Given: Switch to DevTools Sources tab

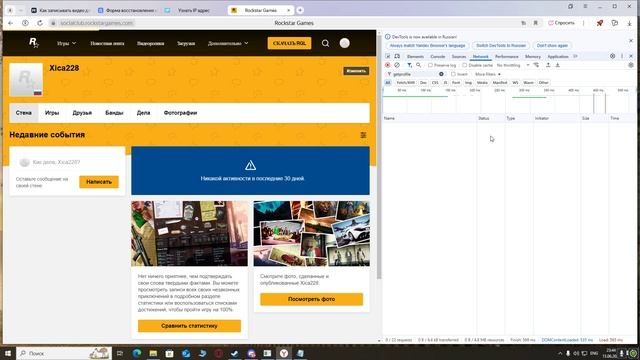Looking at the screenshot, I should tap(459, 56).
